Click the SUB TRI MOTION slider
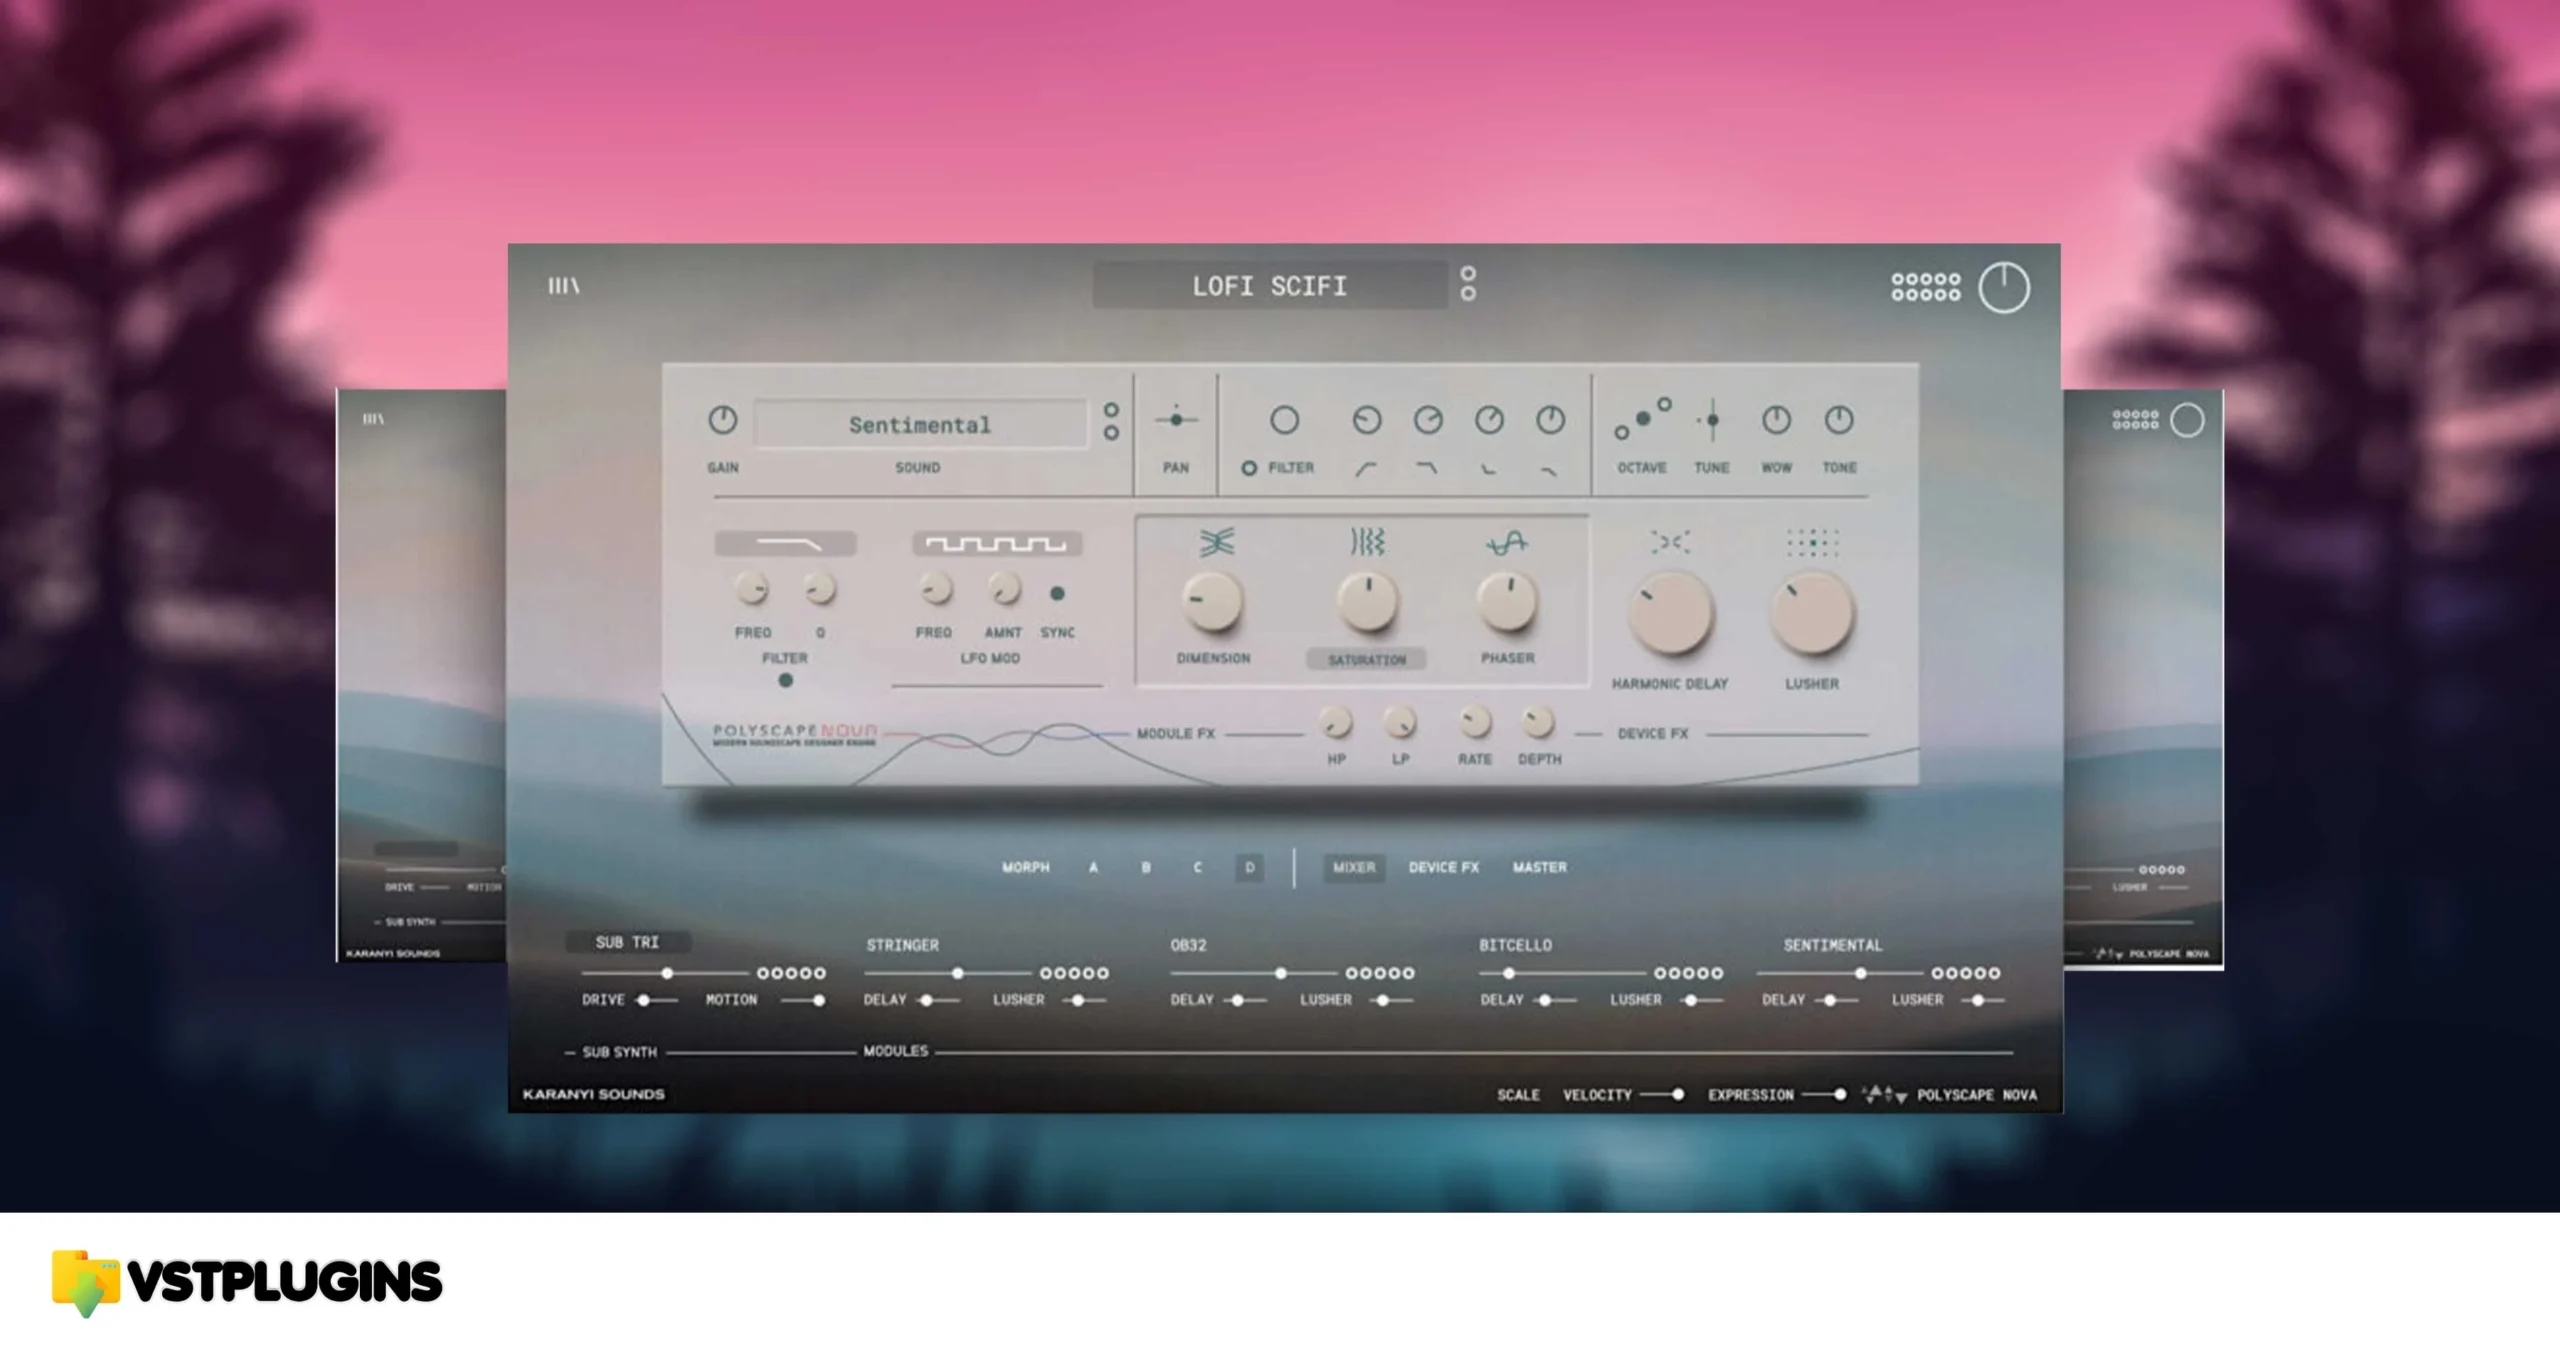Screen dimensions: 2560x1357 [x=805, y=1000]
